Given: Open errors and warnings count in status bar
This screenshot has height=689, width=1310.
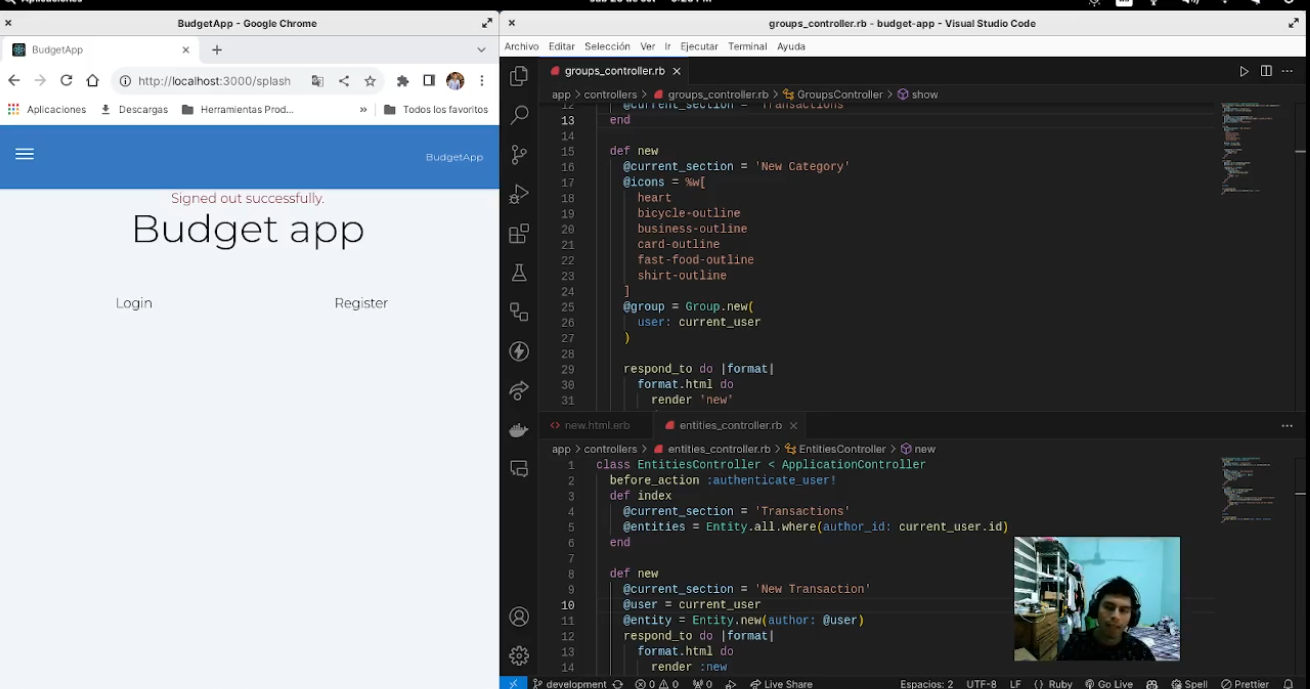Looking at the screenshot, I should click(656, 684).
